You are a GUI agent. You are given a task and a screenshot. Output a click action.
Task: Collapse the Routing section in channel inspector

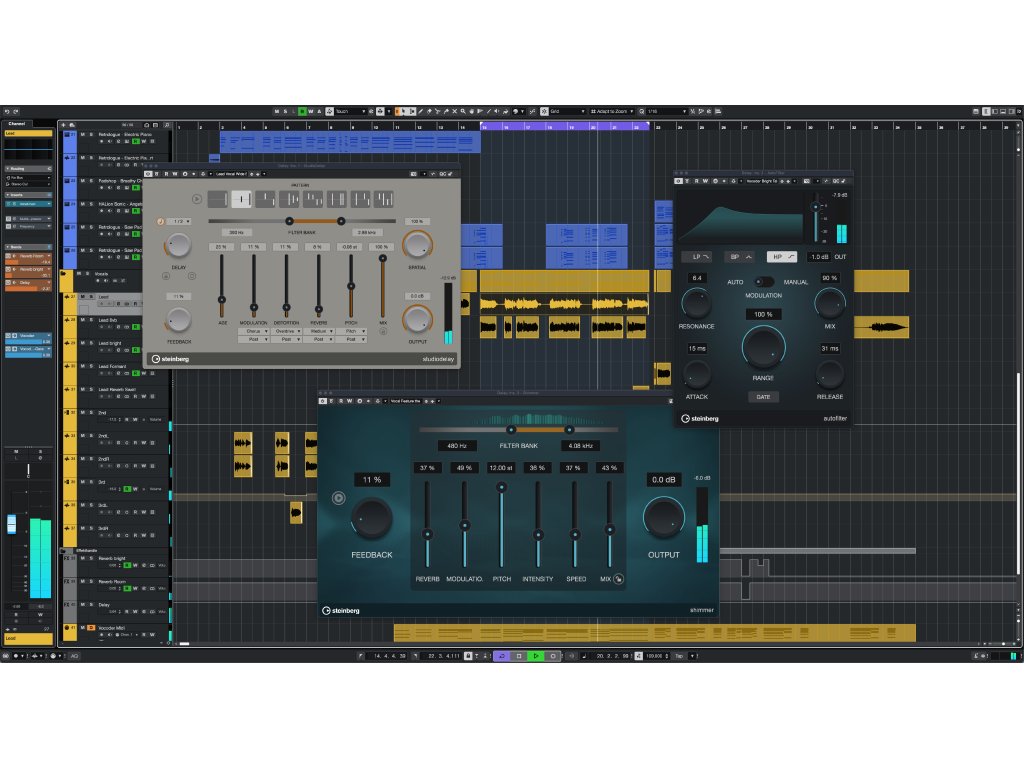(x=29, y=168)
